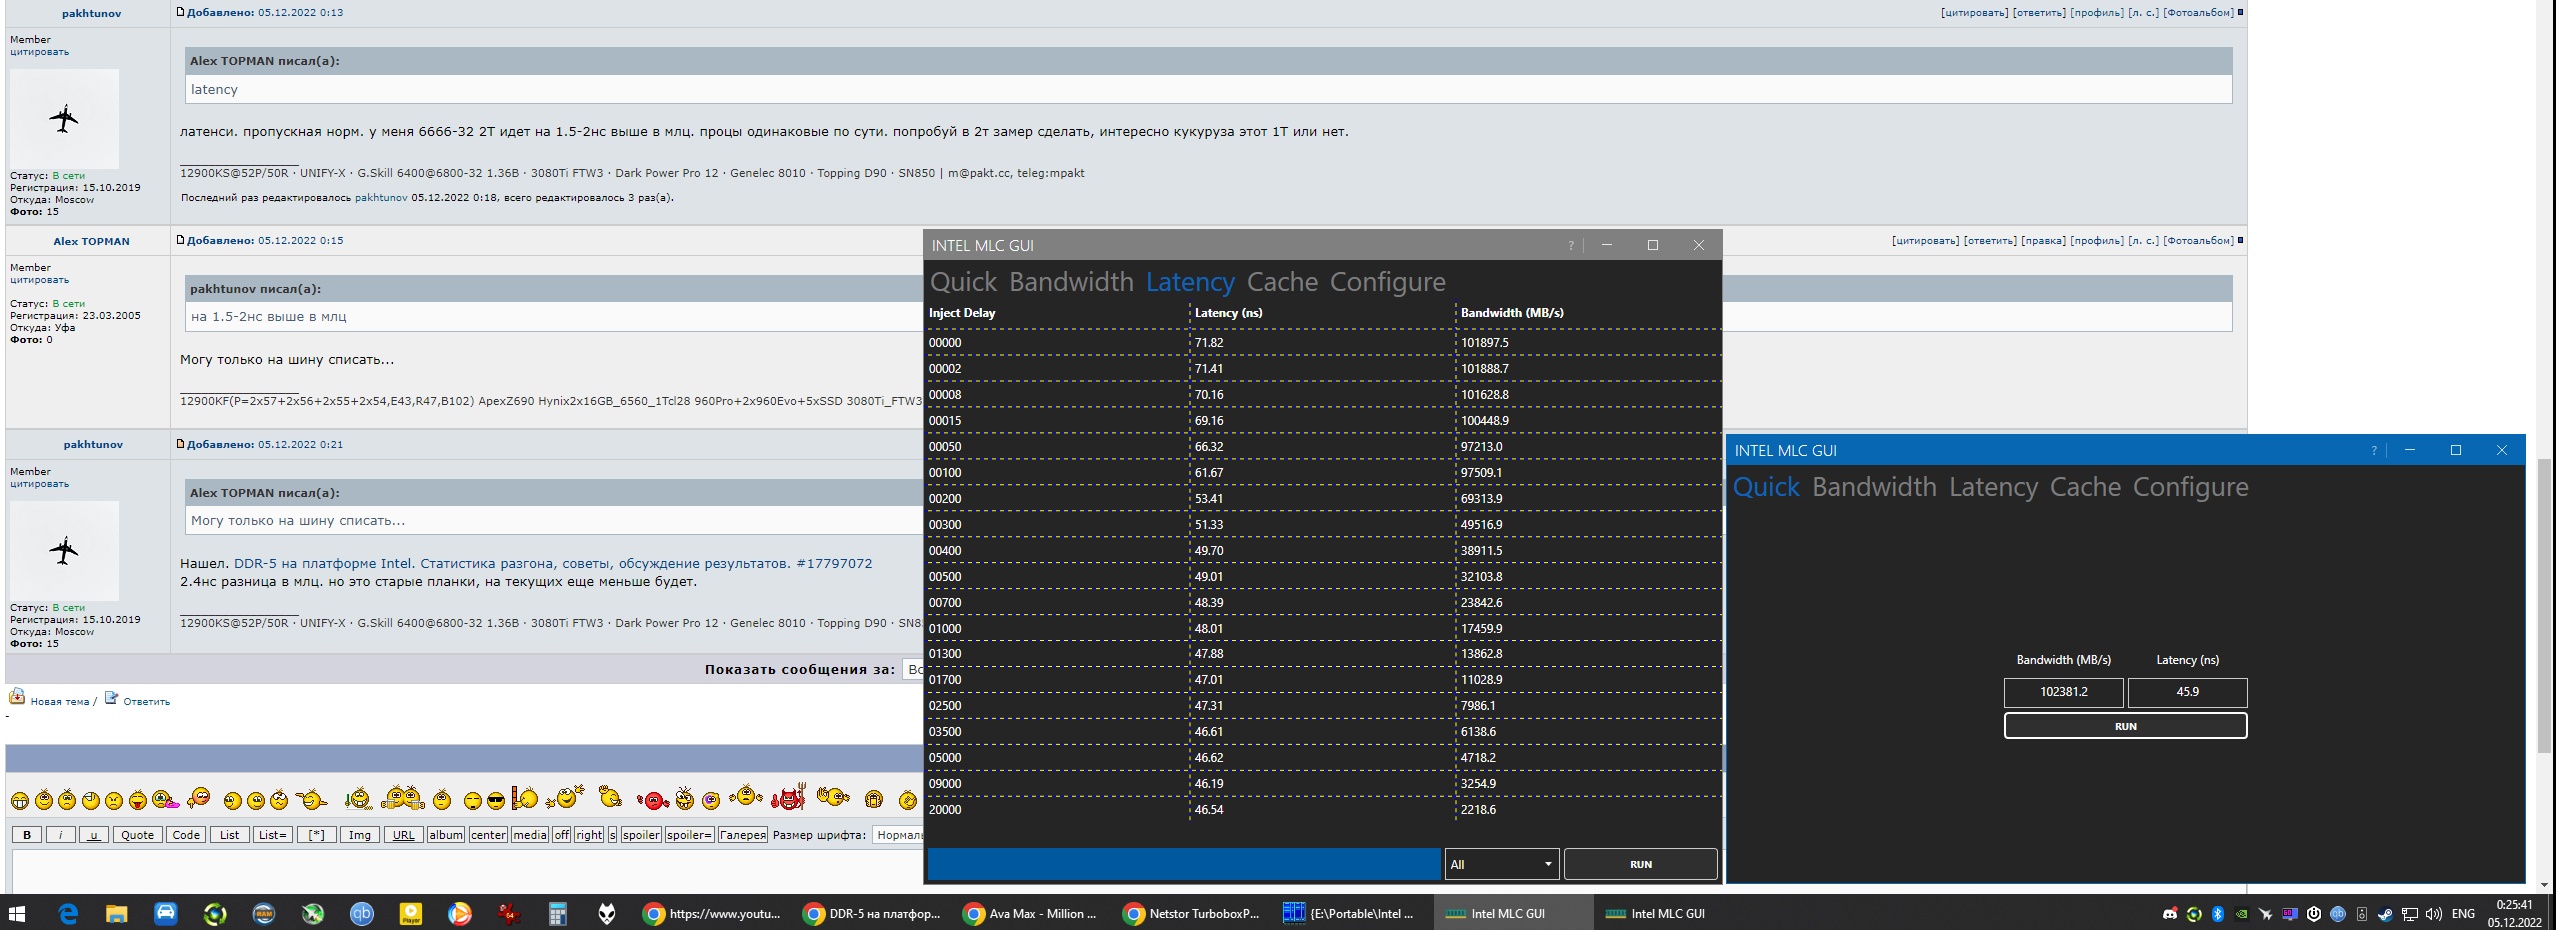Open the RAM utility icon on taskbar
This screenshot has height=930, width=2556.
coord(264,913)
